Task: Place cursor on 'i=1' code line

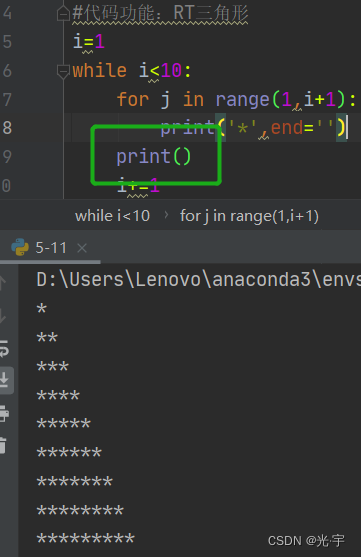Action: (88, 42)
